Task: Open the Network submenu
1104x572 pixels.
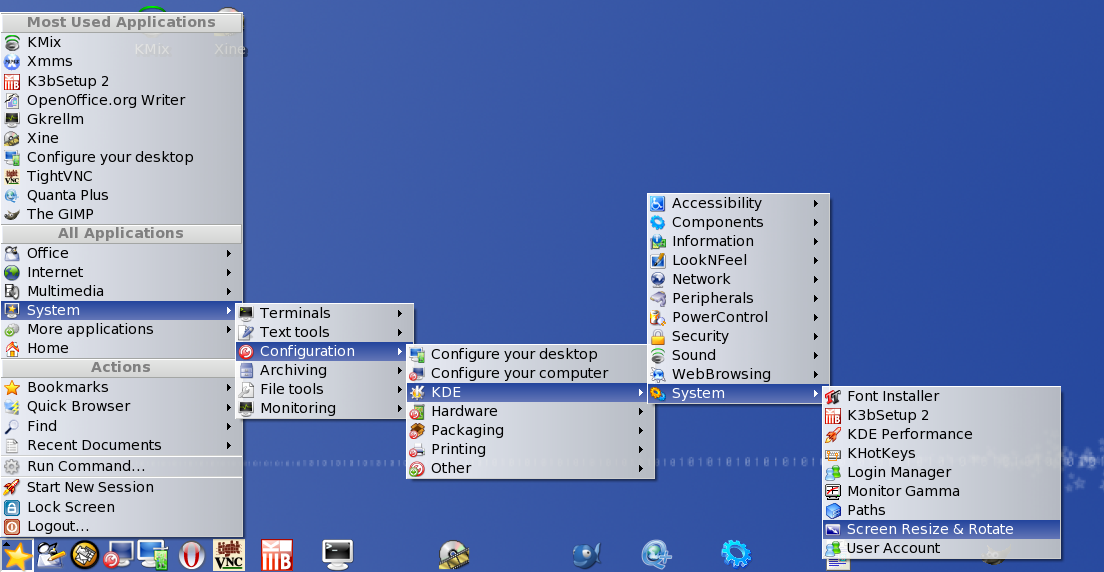Action: 738,279
